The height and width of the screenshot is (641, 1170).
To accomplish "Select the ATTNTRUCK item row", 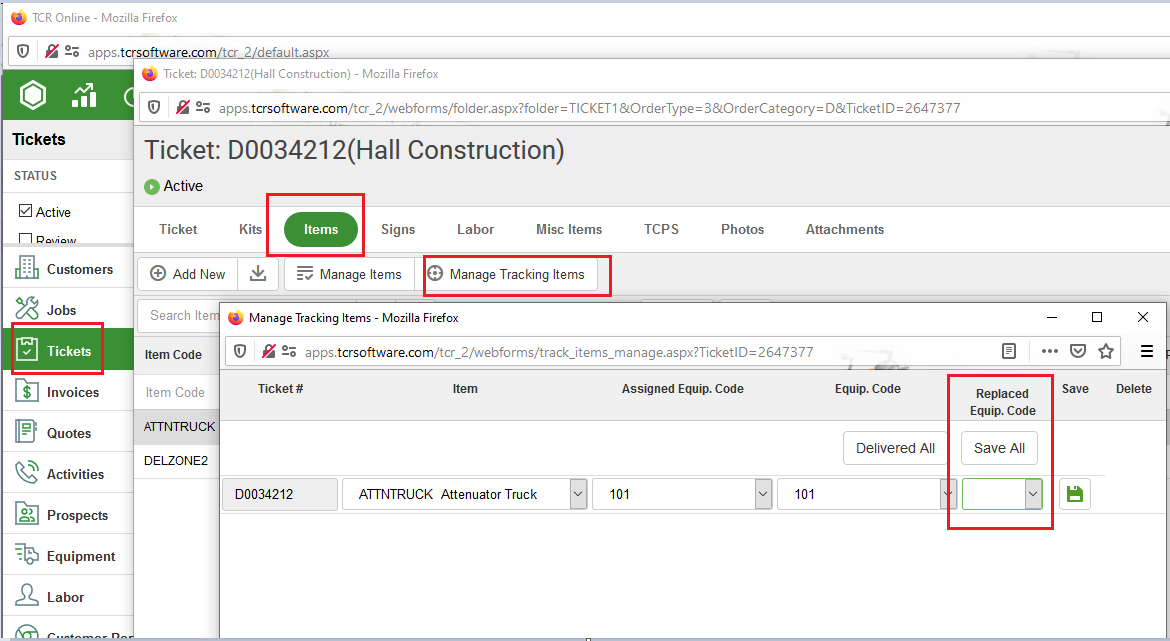I will pyautogui.click(x=178, y=427).
